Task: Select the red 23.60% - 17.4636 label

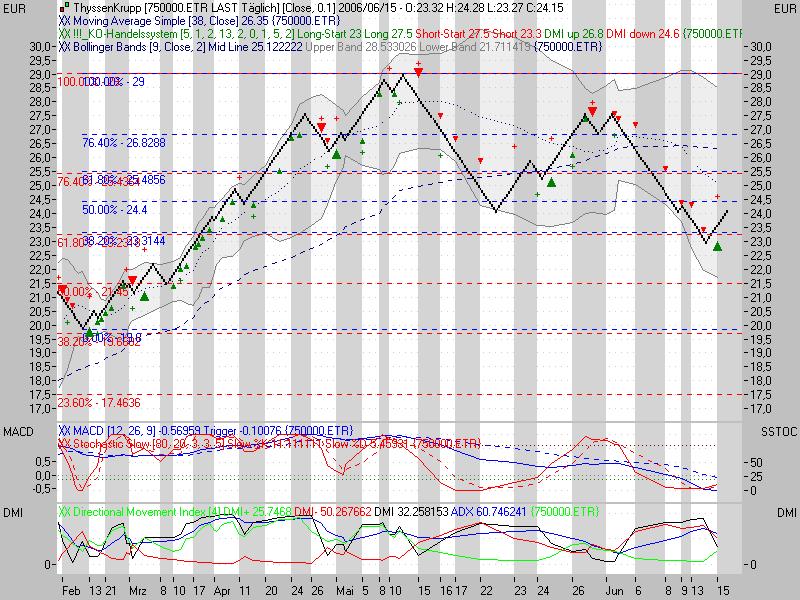Action: pos(98,403)
